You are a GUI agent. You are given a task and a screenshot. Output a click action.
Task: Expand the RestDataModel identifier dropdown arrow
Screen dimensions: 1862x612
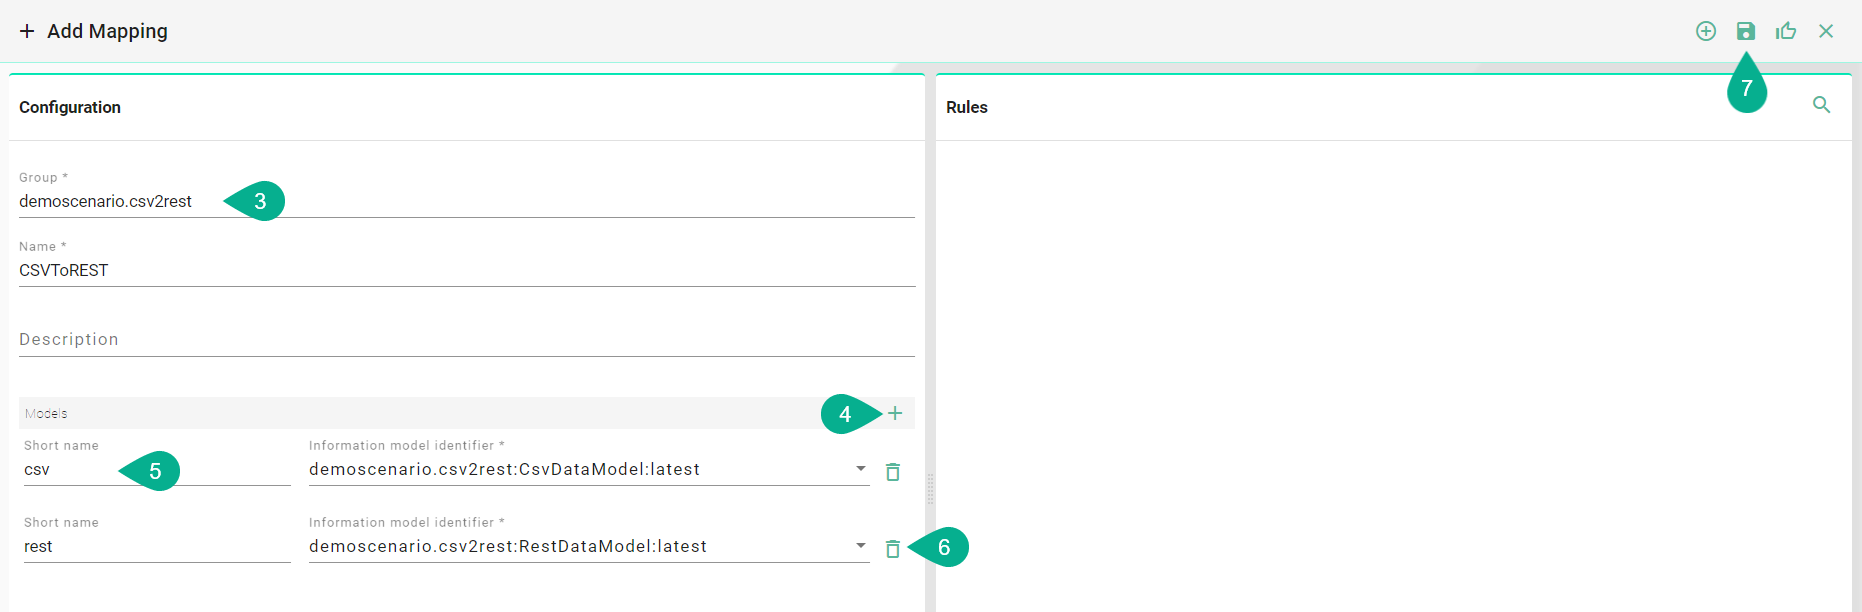click(860, 546)
